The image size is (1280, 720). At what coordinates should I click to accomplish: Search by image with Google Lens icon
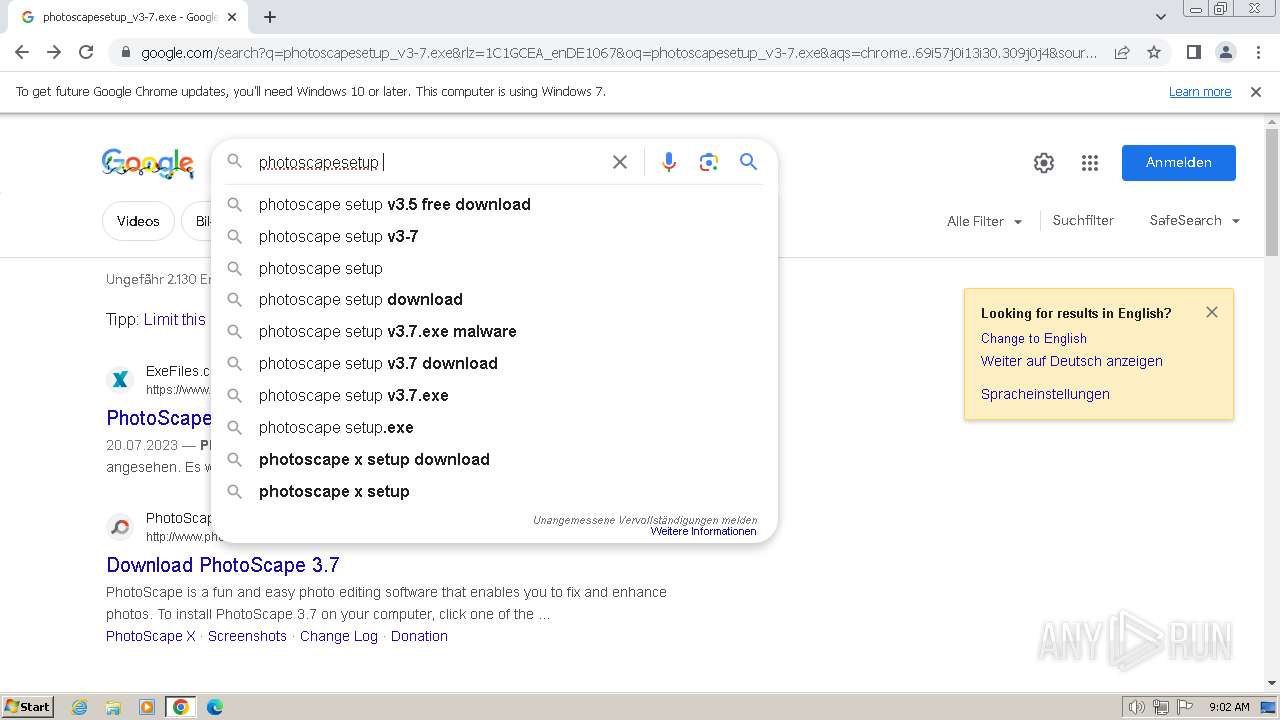tap(709, 162)
